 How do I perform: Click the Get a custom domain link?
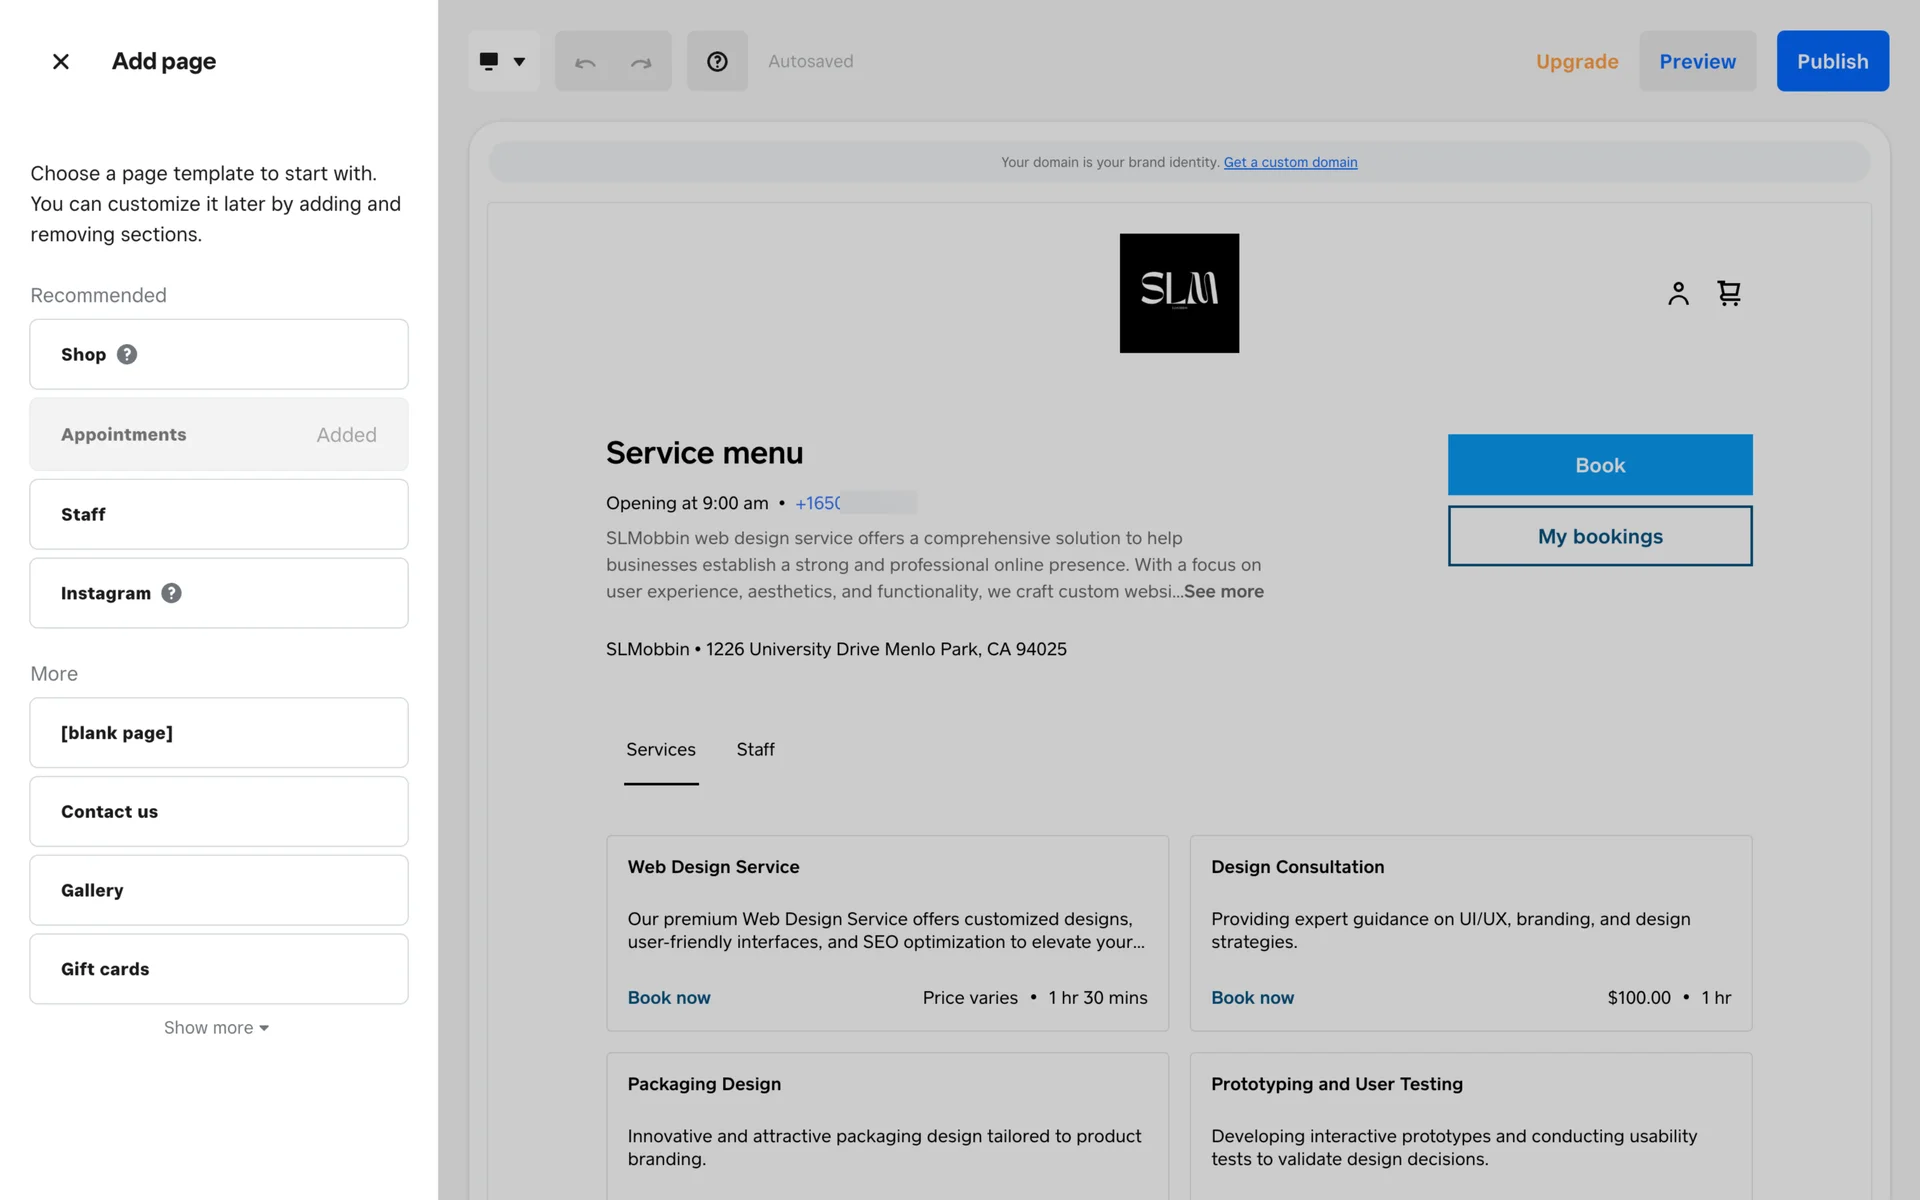coord(1290,162)
